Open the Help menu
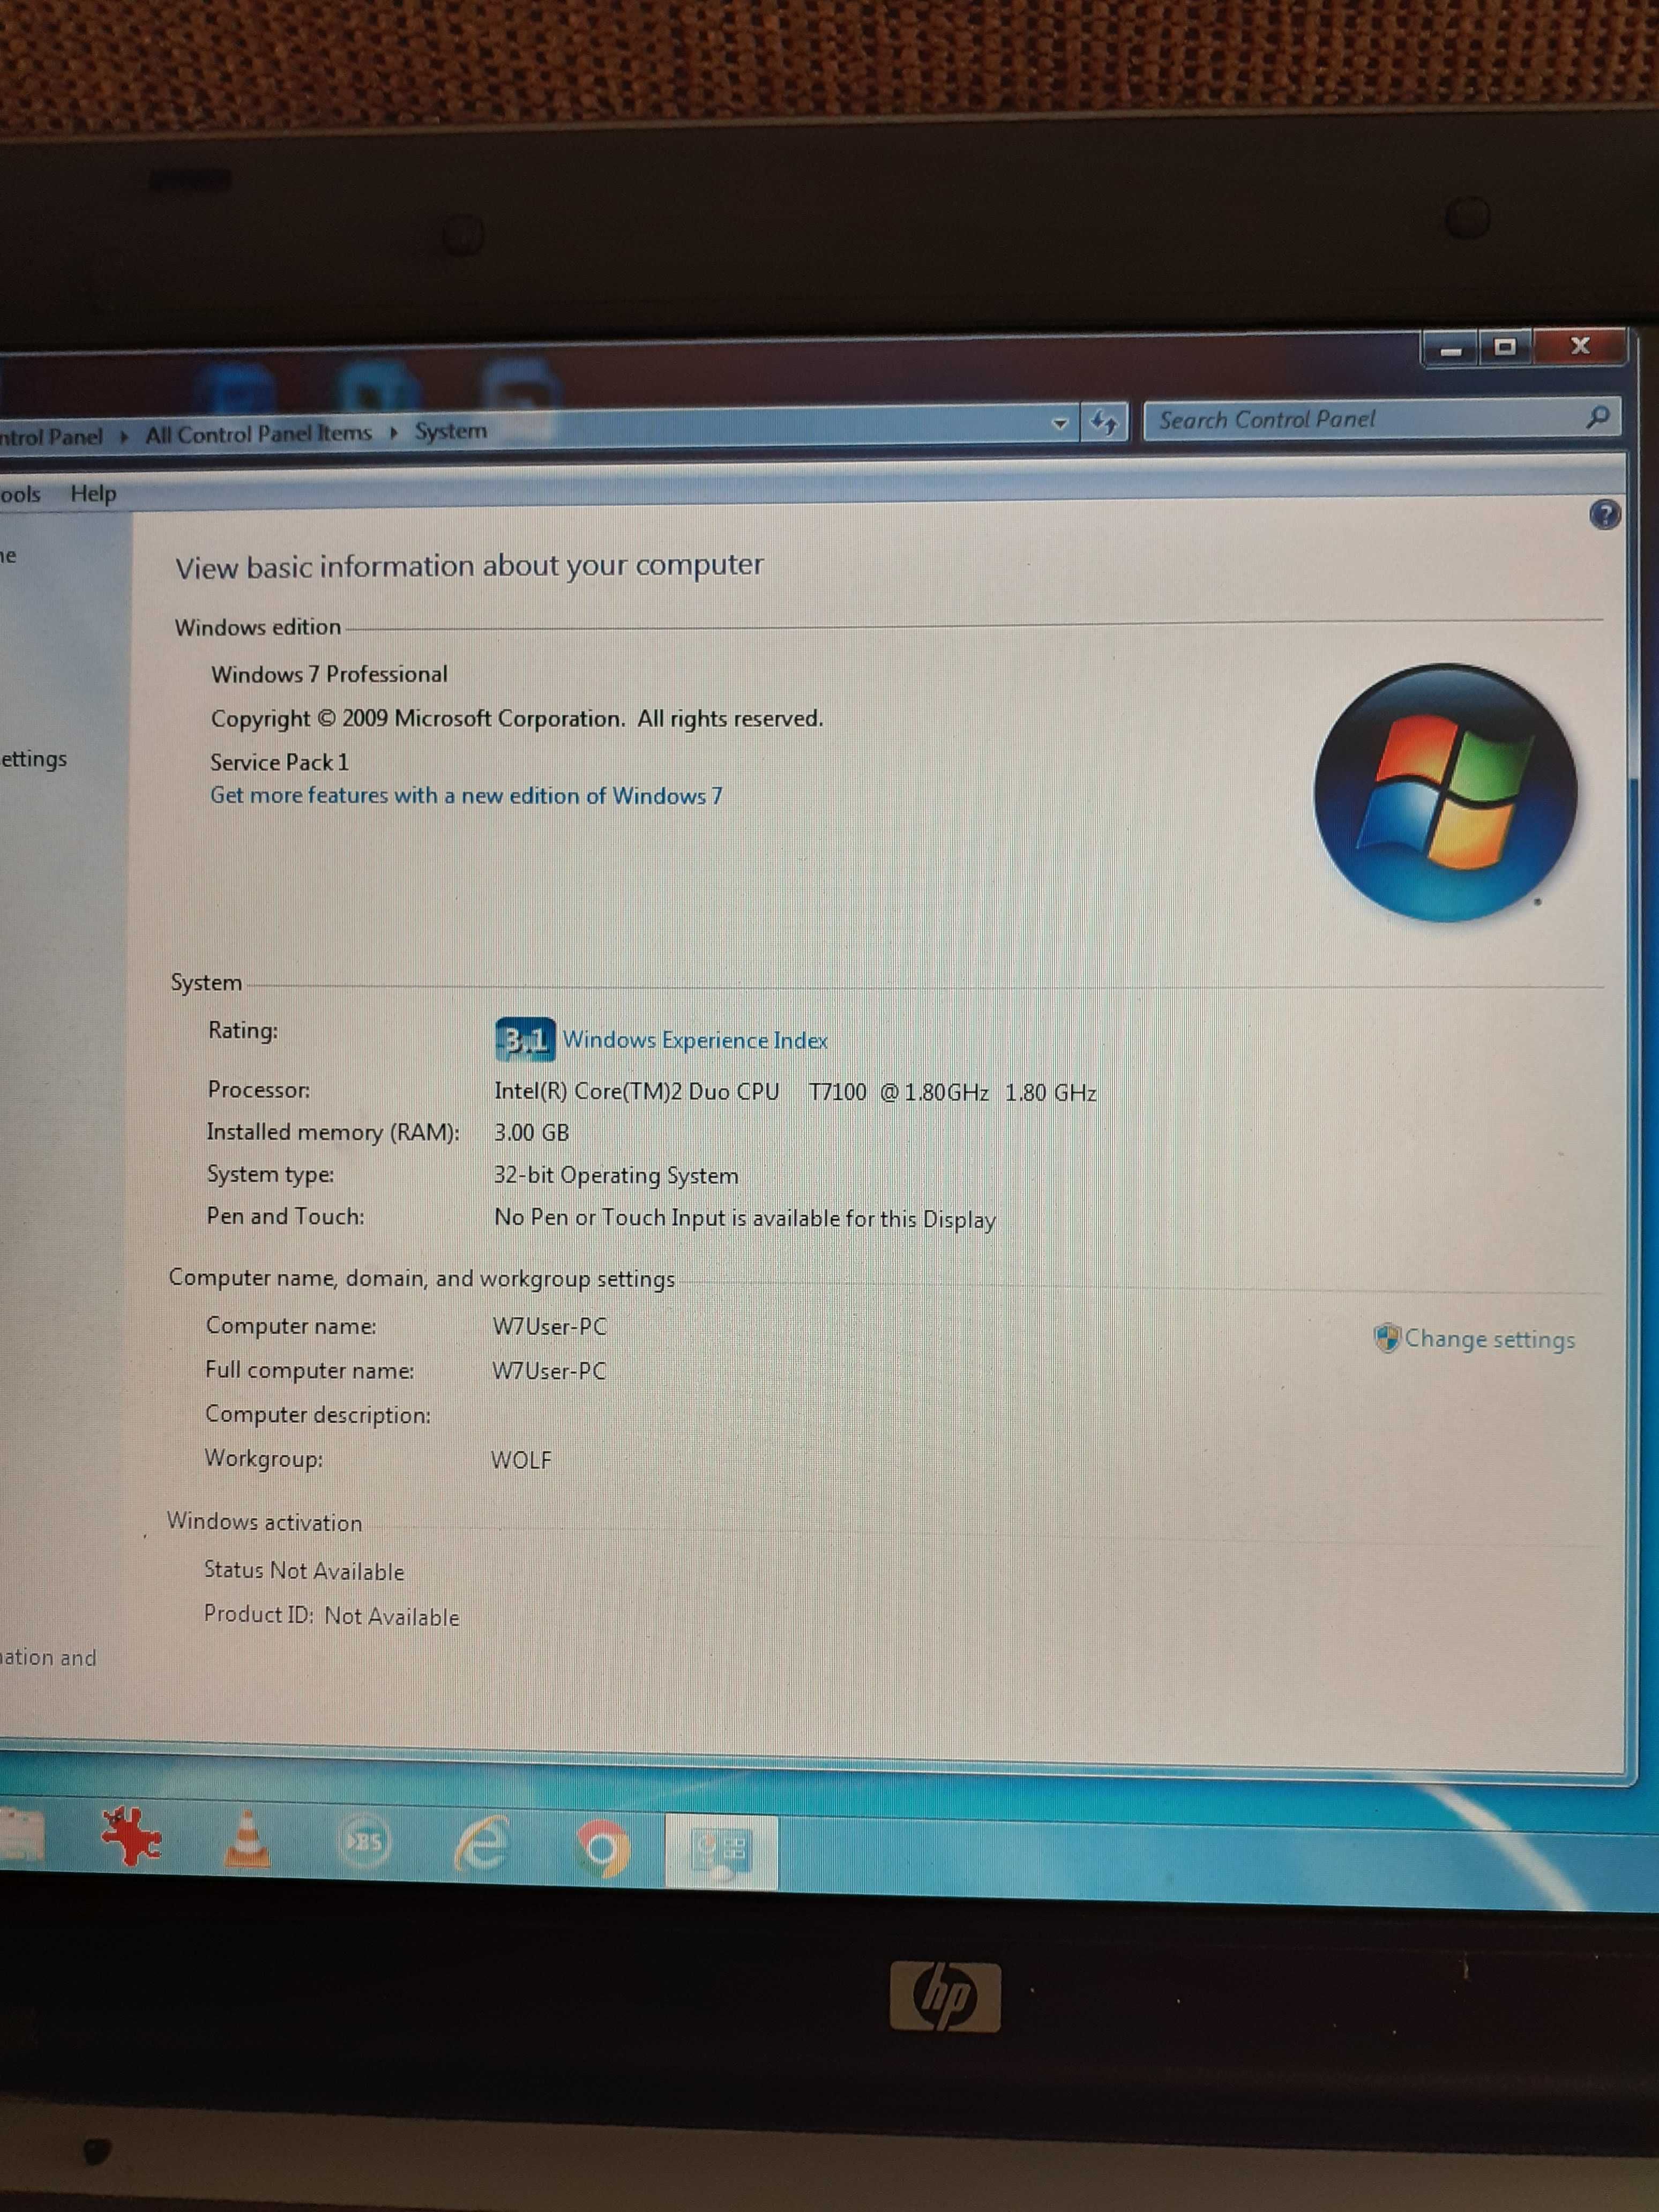The width and height of the screenshot is (1659, 2212). (x=93, y=494)
